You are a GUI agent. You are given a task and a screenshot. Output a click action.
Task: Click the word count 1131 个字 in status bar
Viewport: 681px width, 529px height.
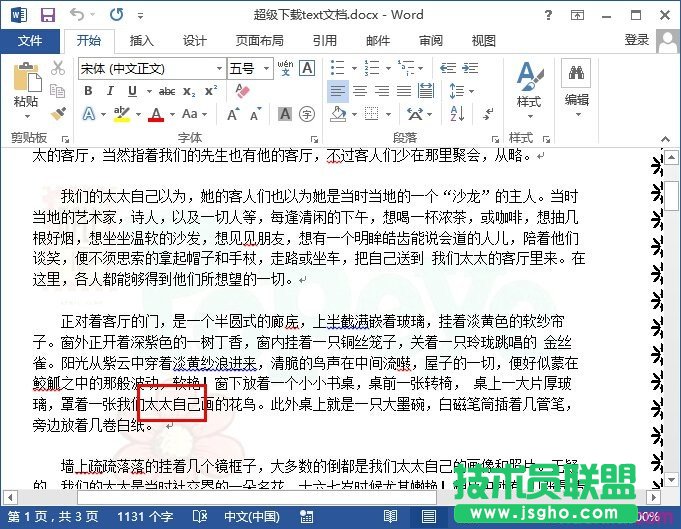pos(144,518)
